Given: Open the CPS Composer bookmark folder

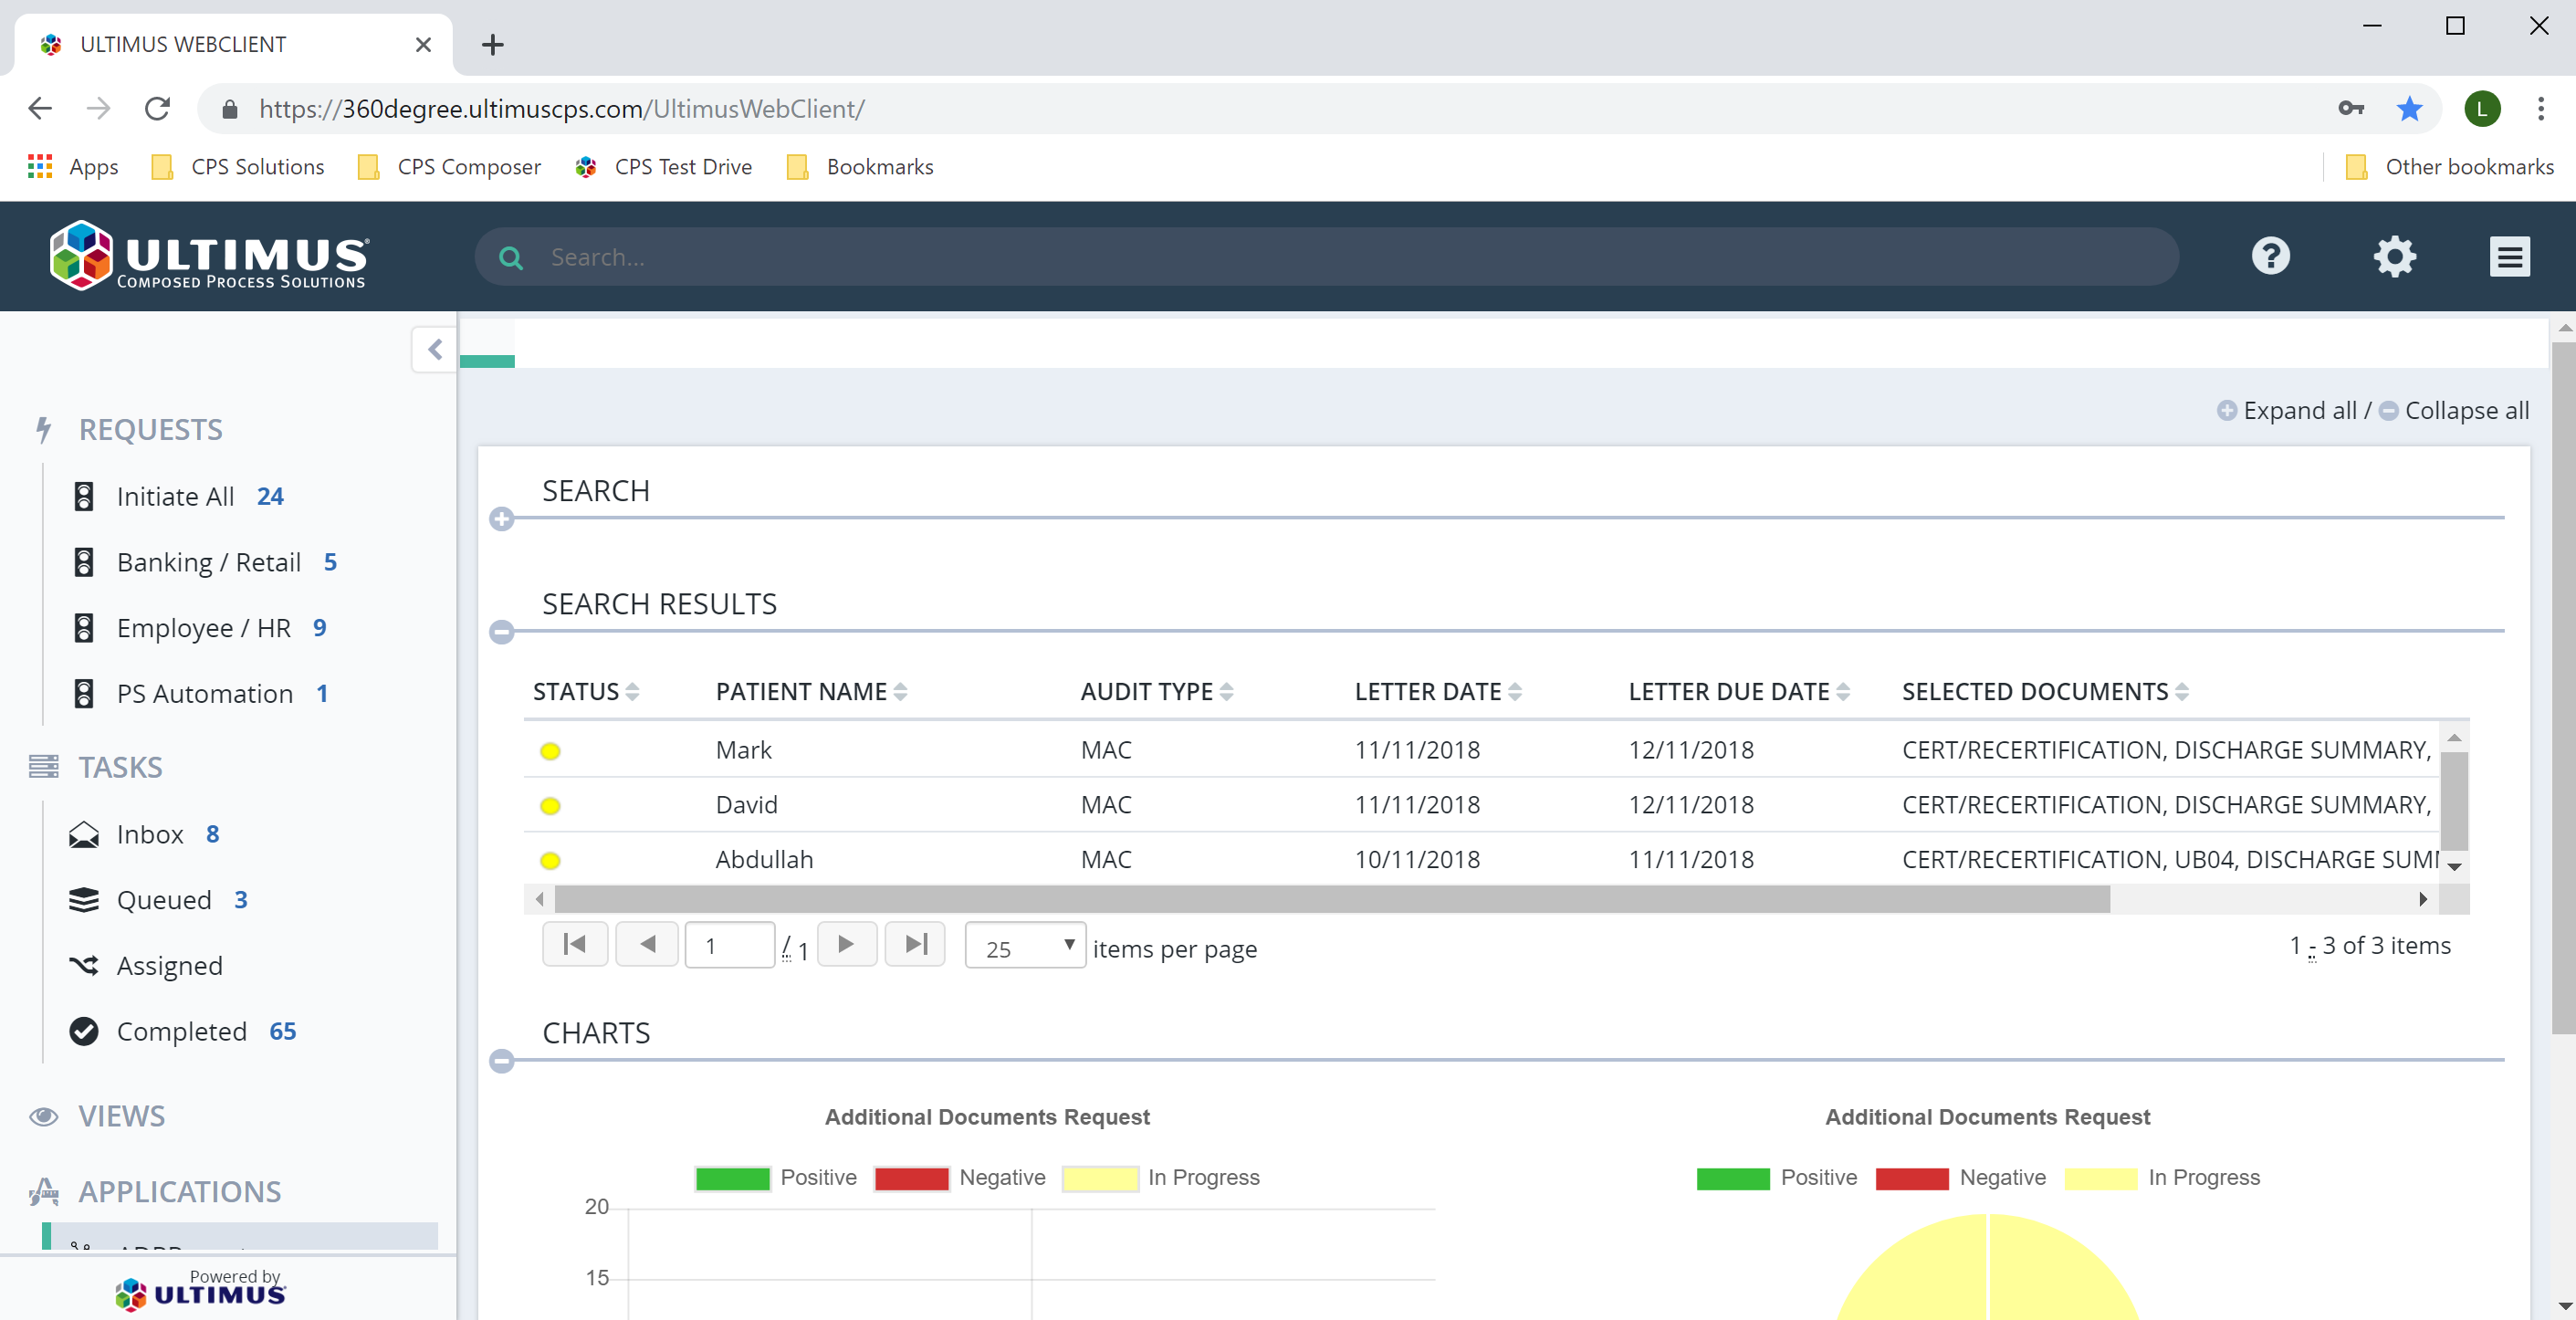Looking at the screenshot, I should [x=449, y=167].
